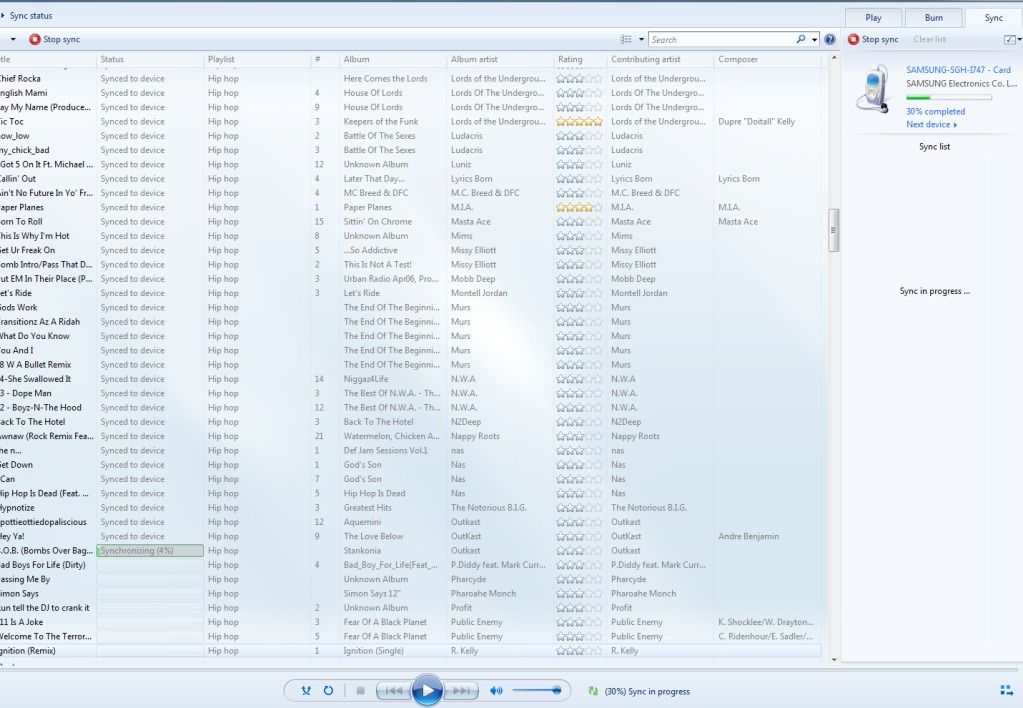This screenshot has width=1023, height=708.
Task: Click the 30% completed link
Action: click(x=935, y=112)
